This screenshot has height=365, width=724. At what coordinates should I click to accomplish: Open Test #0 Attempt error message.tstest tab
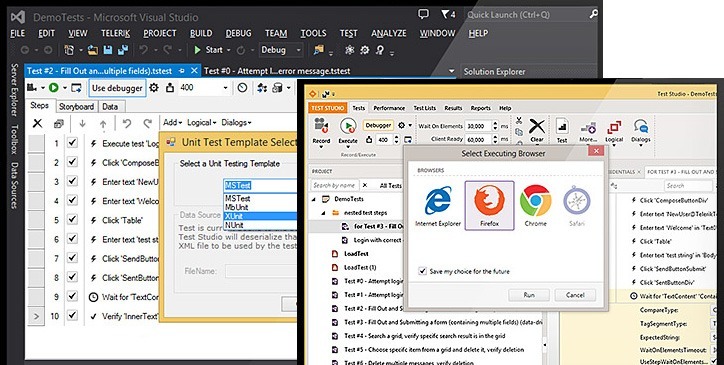point(277,71)
